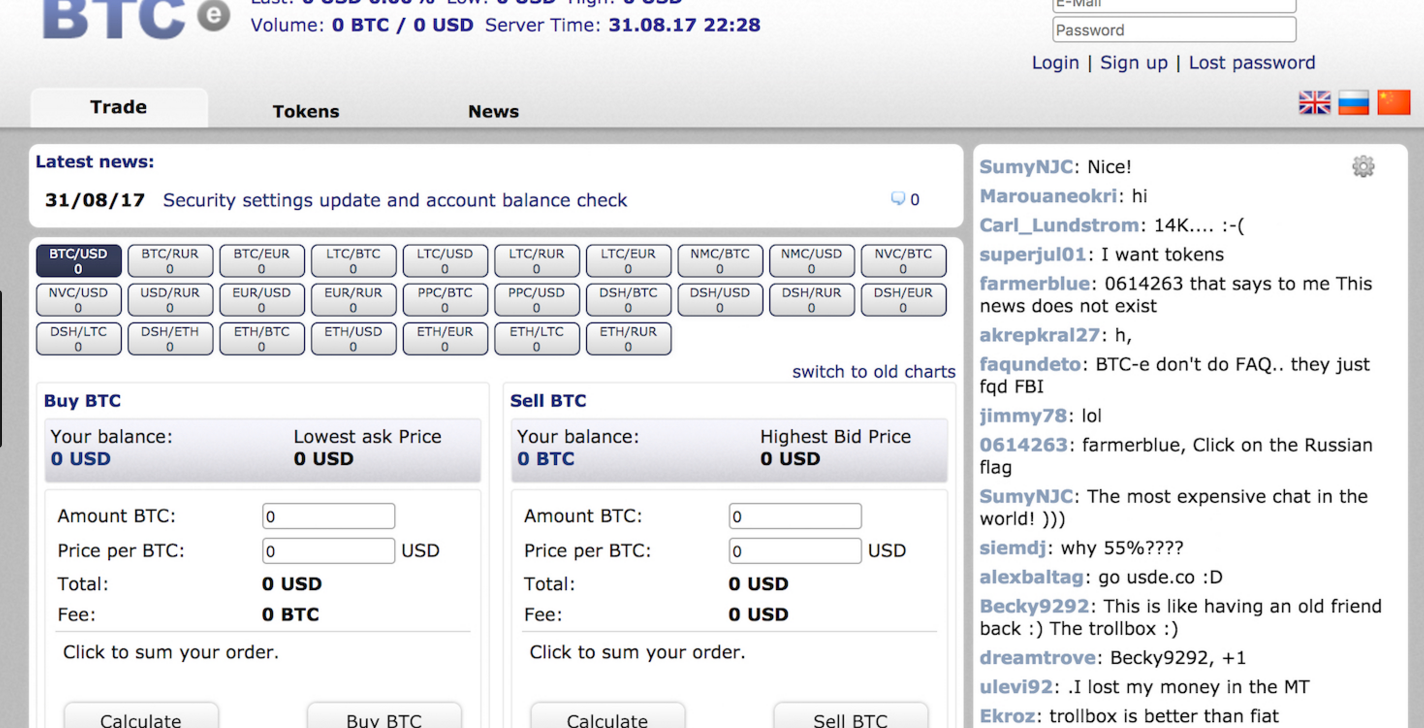This screenshot has height=728, width=1424.
Task: Choose the EUR/RUR pair
Action: (354, 300)
